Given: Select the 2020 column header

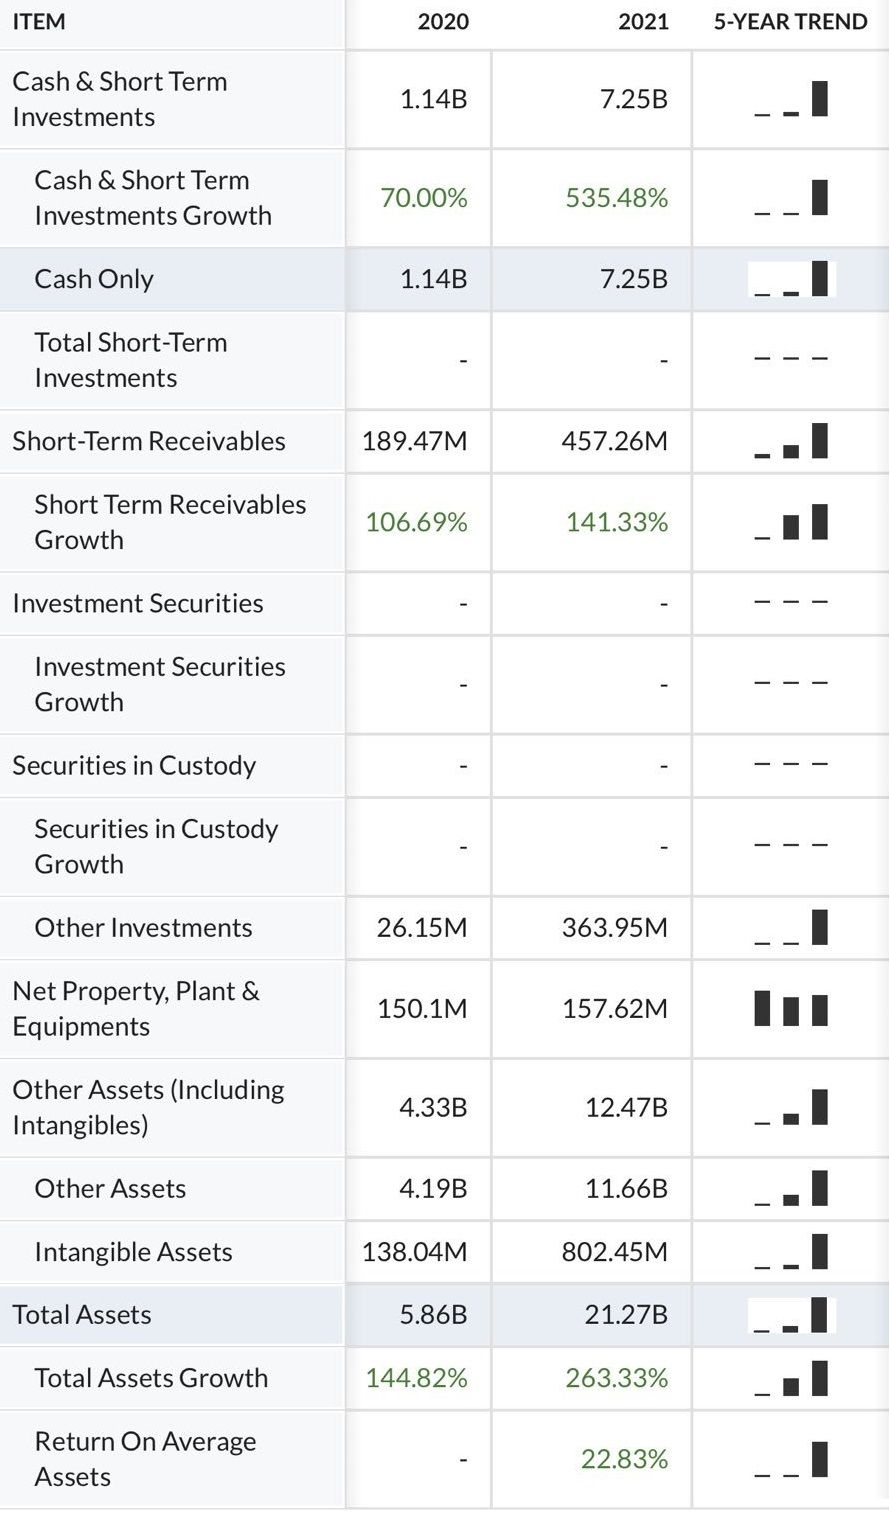Looking at the screenshot, I should pyautogui.click(x=443, y=22).
